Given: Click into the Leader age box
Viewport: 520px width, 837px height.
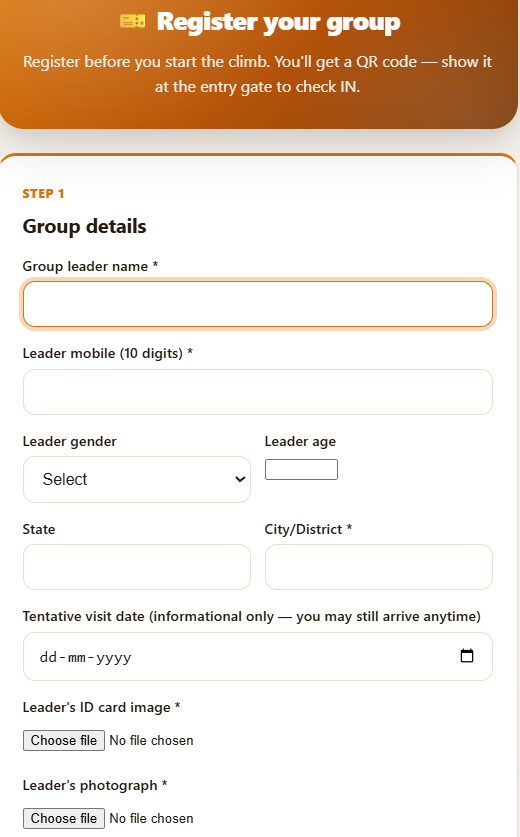Looking at the screenshot, I should (301, 469).
